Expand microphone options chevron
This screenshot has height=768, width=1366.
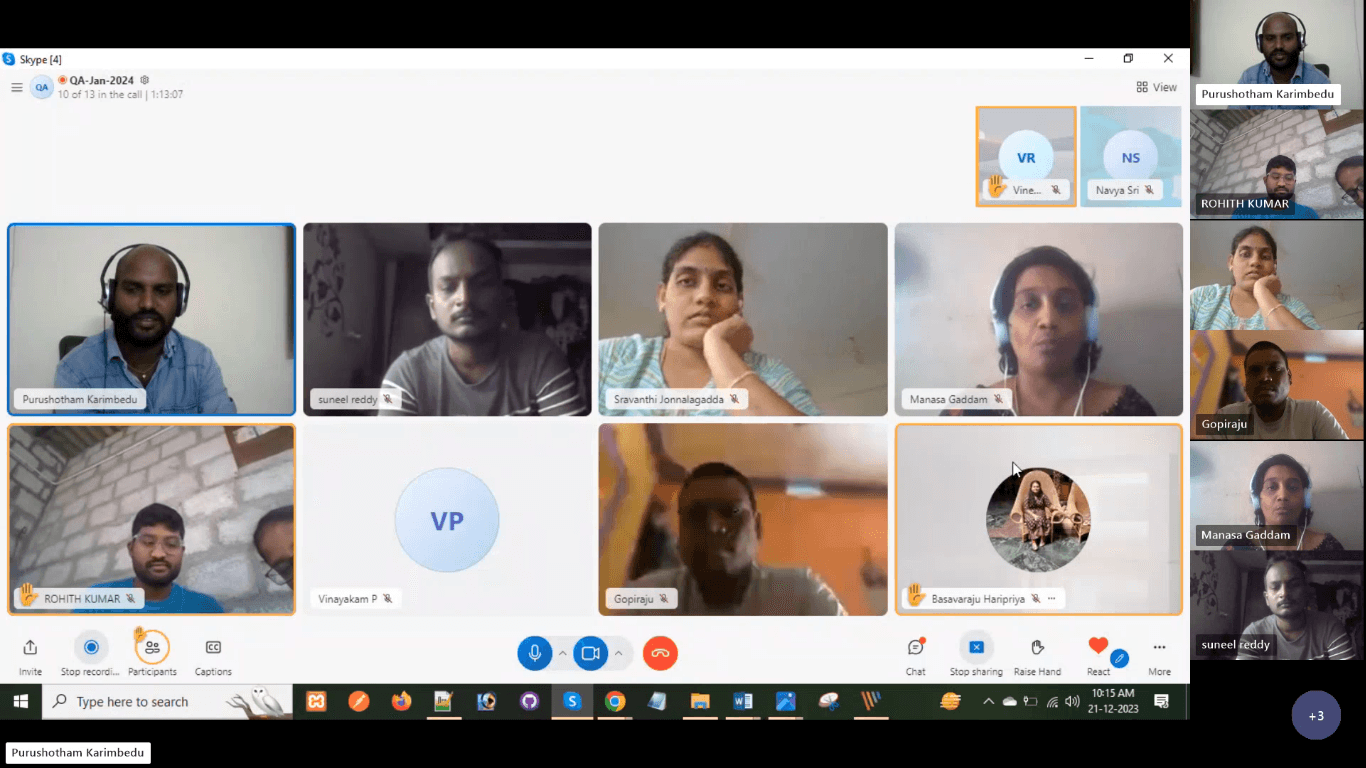point(562,653)
